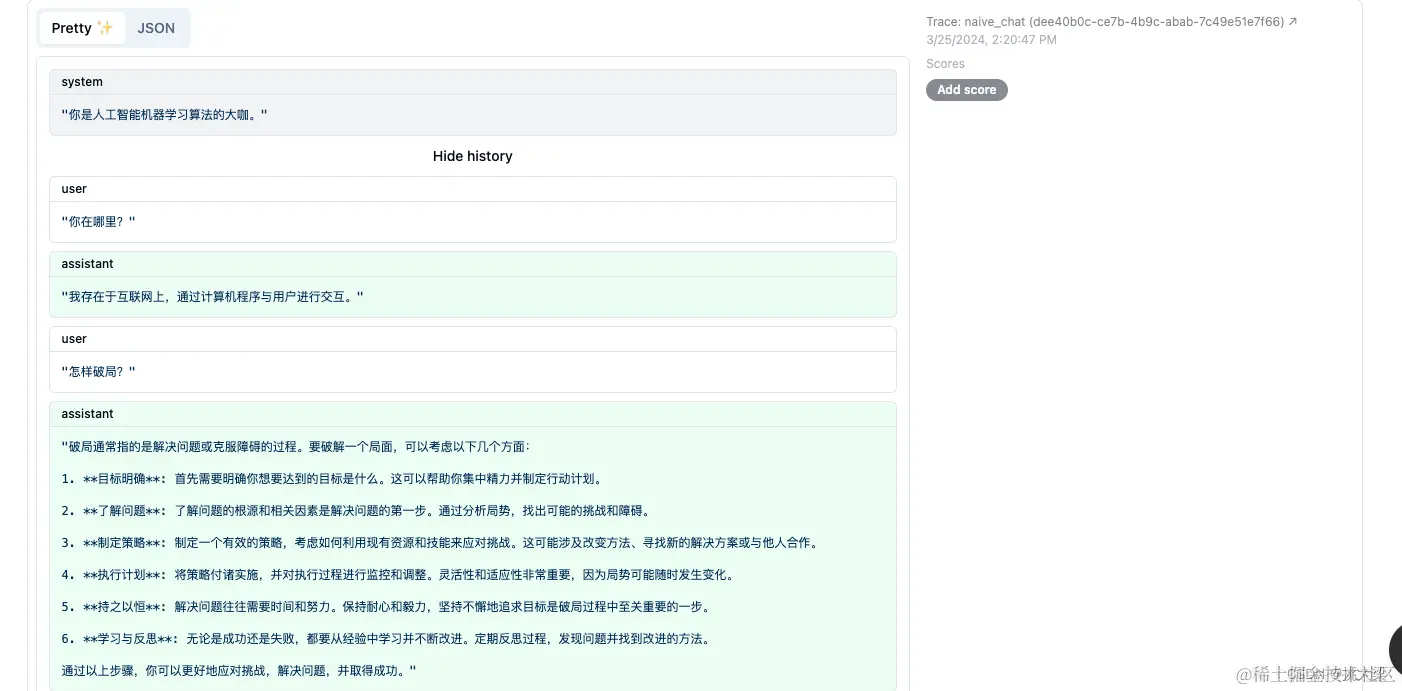Click list item 1 "目标明确"
1402x691 pixels.
click(x=332, y=479)
